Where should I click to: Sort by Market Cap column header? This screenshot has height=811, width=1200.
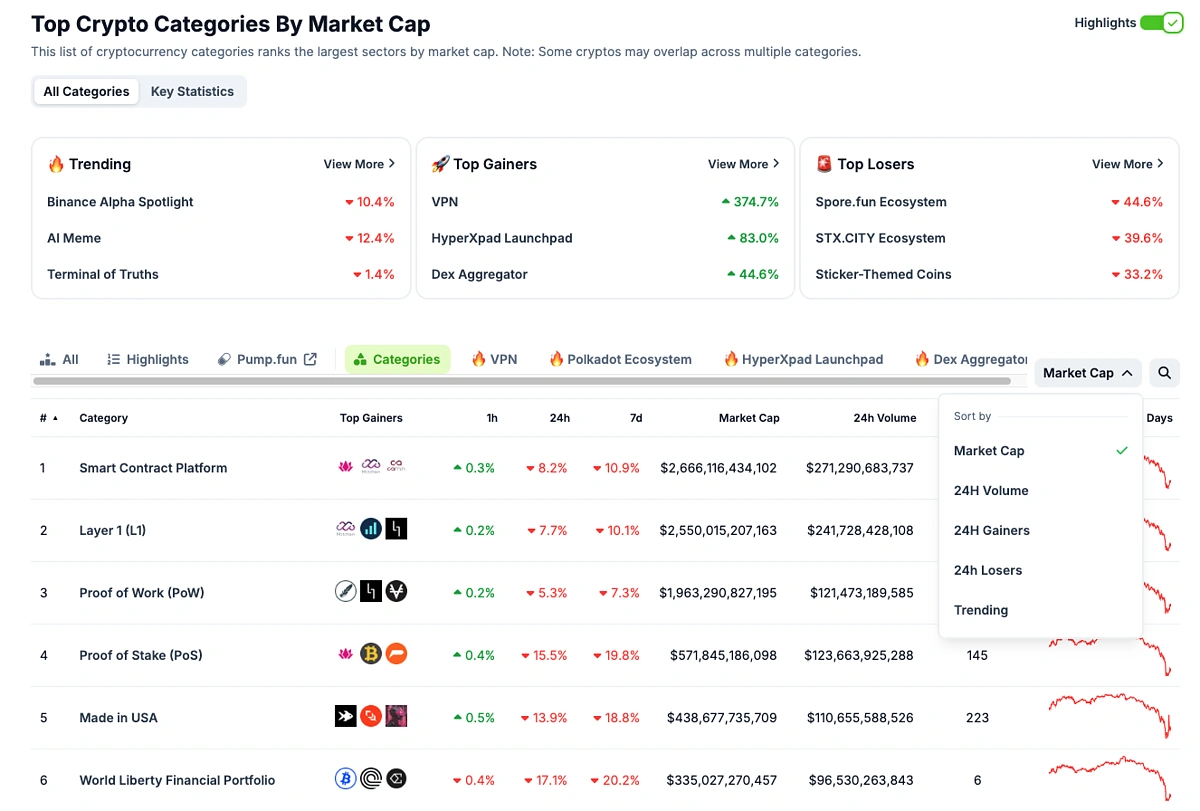(x=749, y=418)
